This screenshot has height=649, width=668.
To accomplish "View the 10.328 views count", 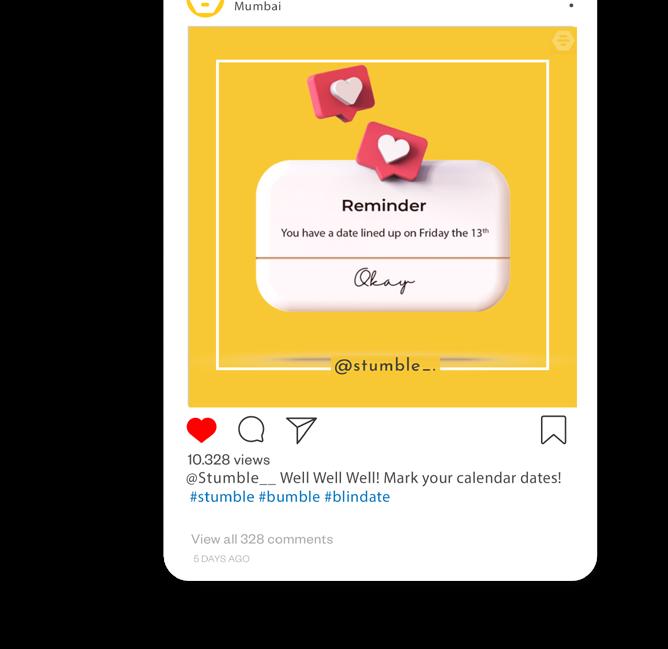I will coord(228,459).
